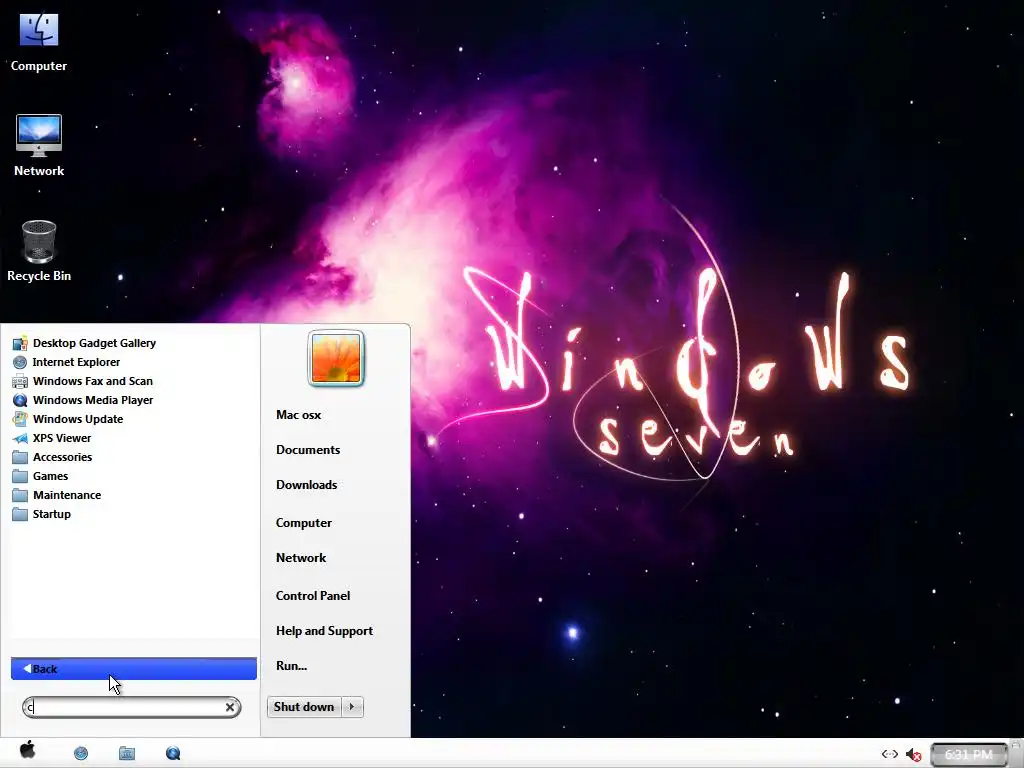Clear the search box with the X
The width and height of the screenshot is (1024, 768).
(230, 707)
